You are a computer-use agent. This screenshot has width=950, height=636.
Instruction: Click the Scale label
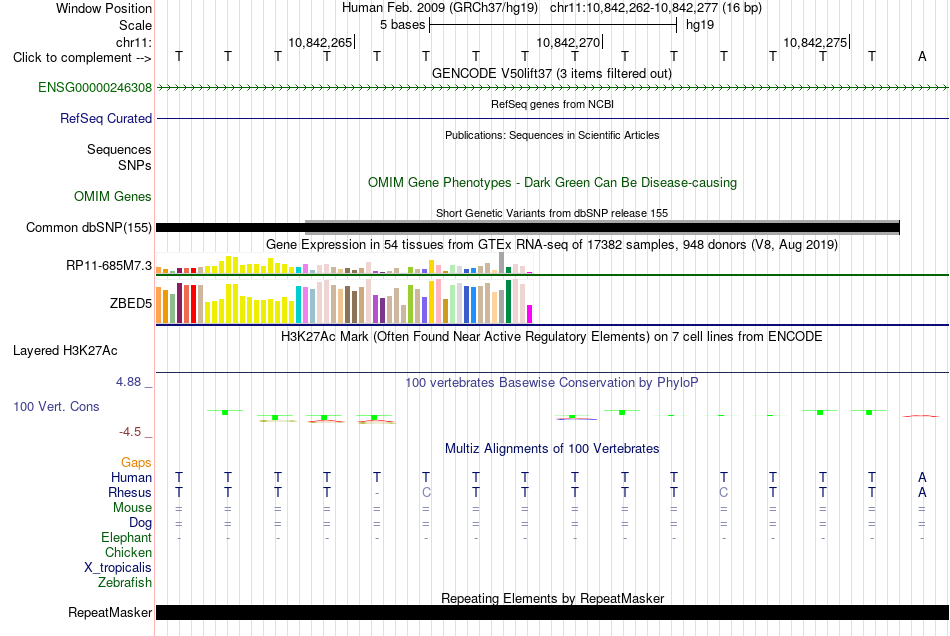click(136, 25)
